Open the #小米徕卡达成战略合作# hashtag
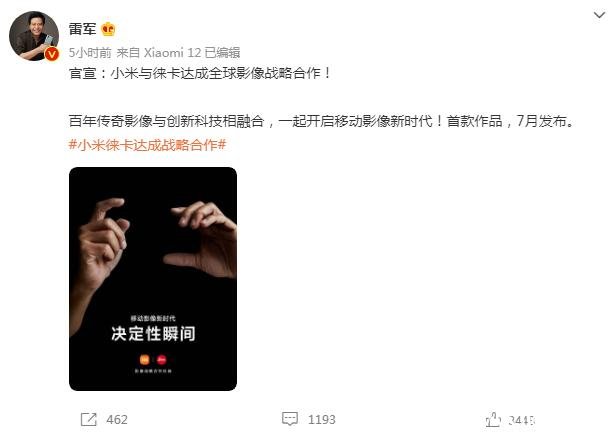The image size is (608, 434). click(x=147, y=145)
